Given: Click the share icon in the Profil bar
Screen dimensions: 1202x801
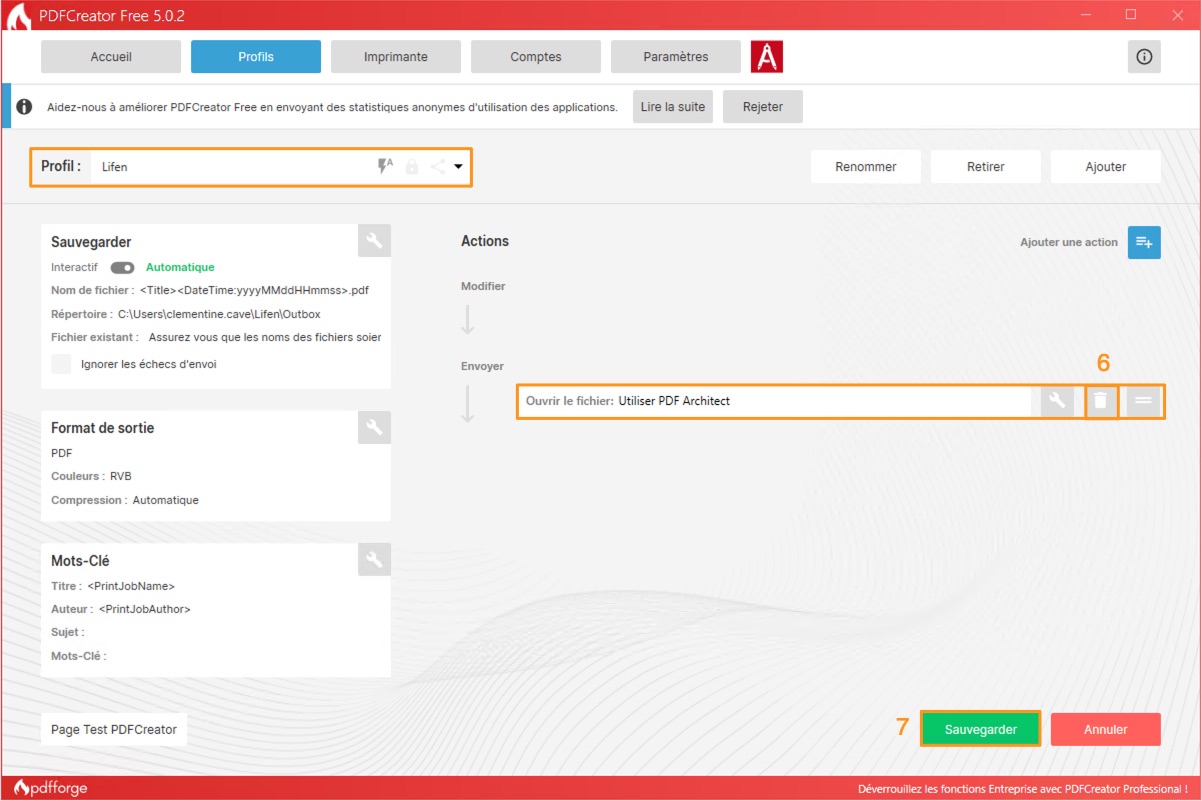Looking at the screenshot, I should 437,167.
